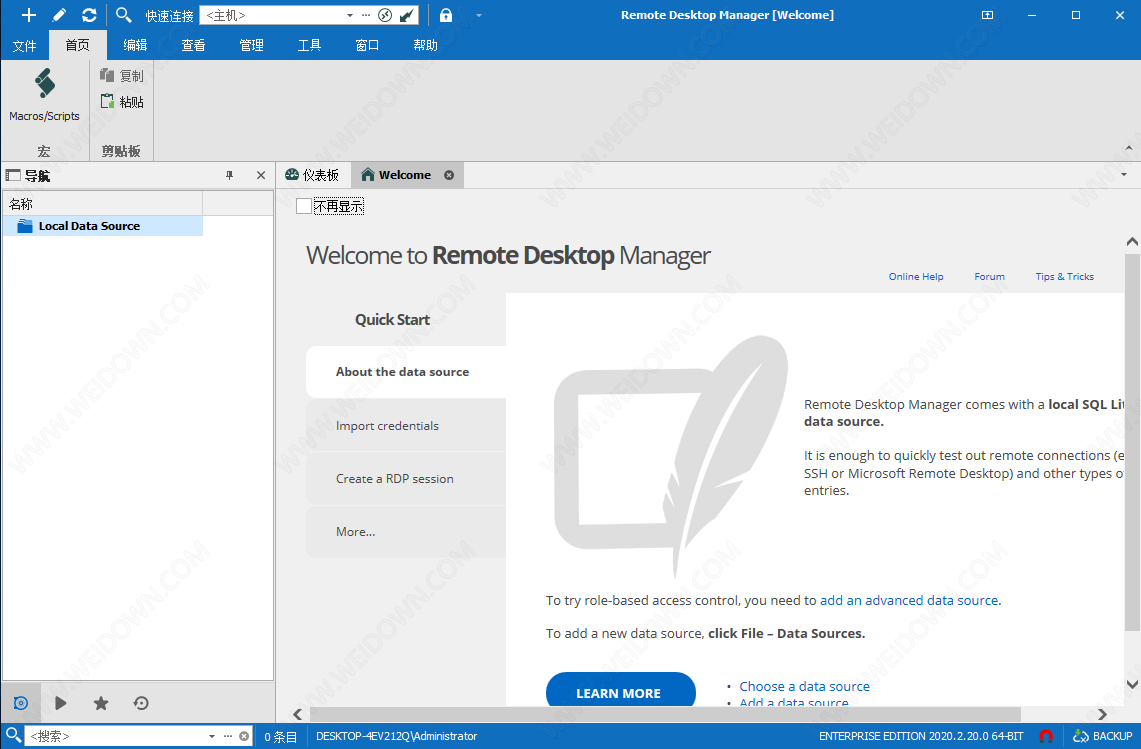
Task: Open the quick connect host dropdown arrow
Action: [350, 15]
